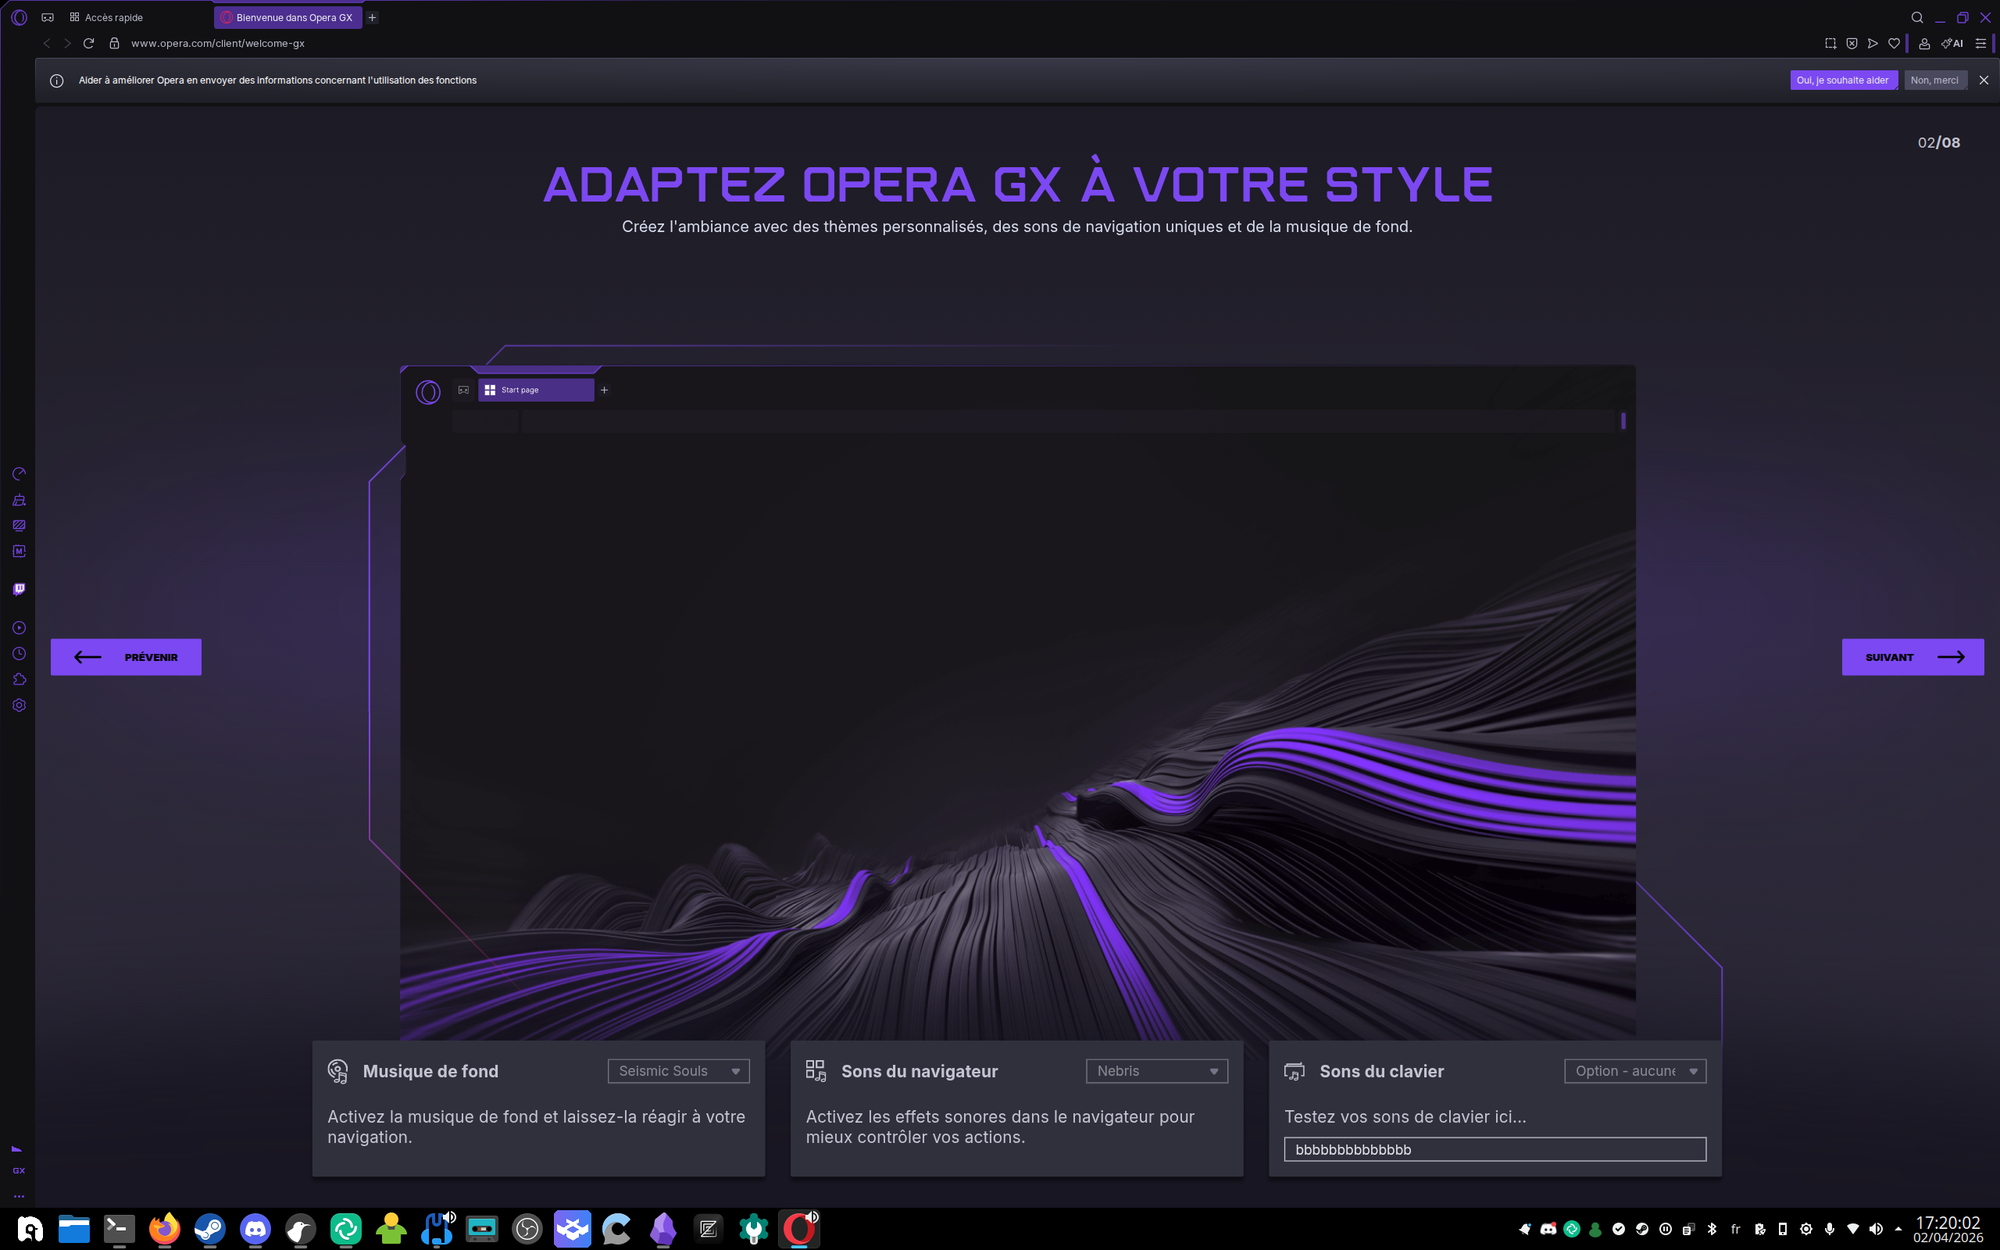Click Oui, je souhaite aider button
The width and height of the screenshot is (2000, 1250).
click(x=1842, y=80)
